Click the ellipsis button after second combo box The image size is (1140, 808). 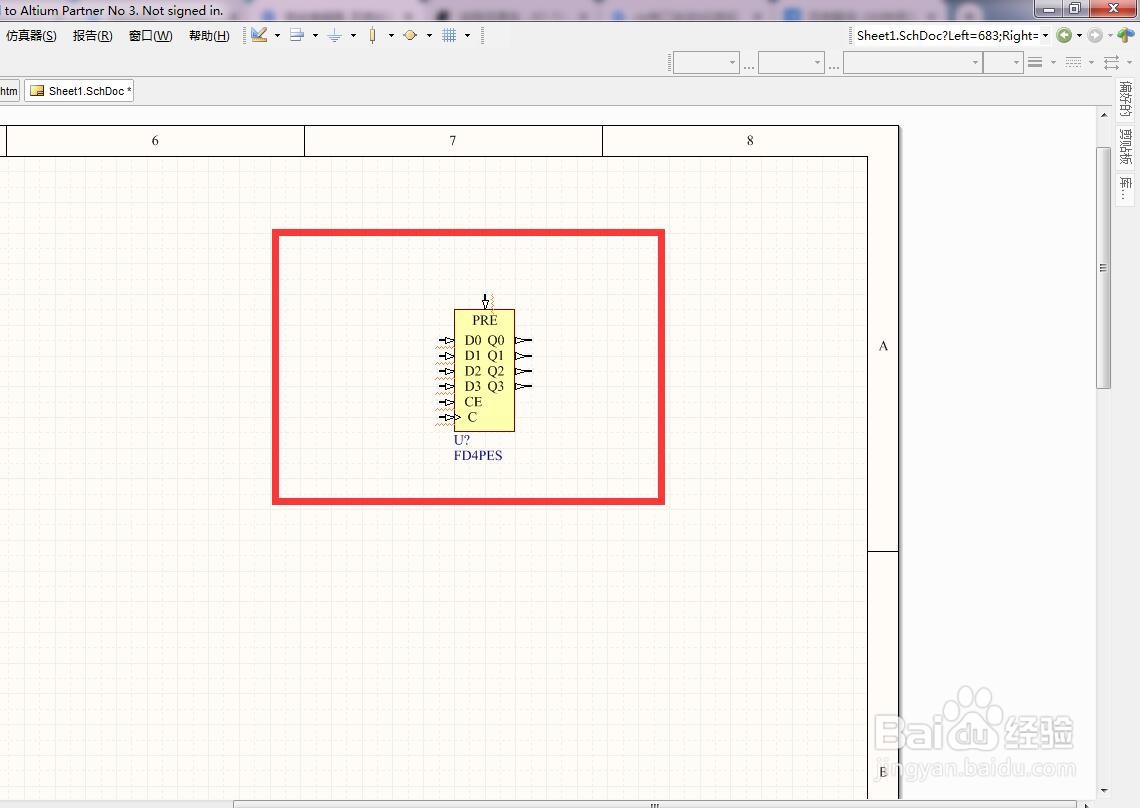tap(834, 65)
